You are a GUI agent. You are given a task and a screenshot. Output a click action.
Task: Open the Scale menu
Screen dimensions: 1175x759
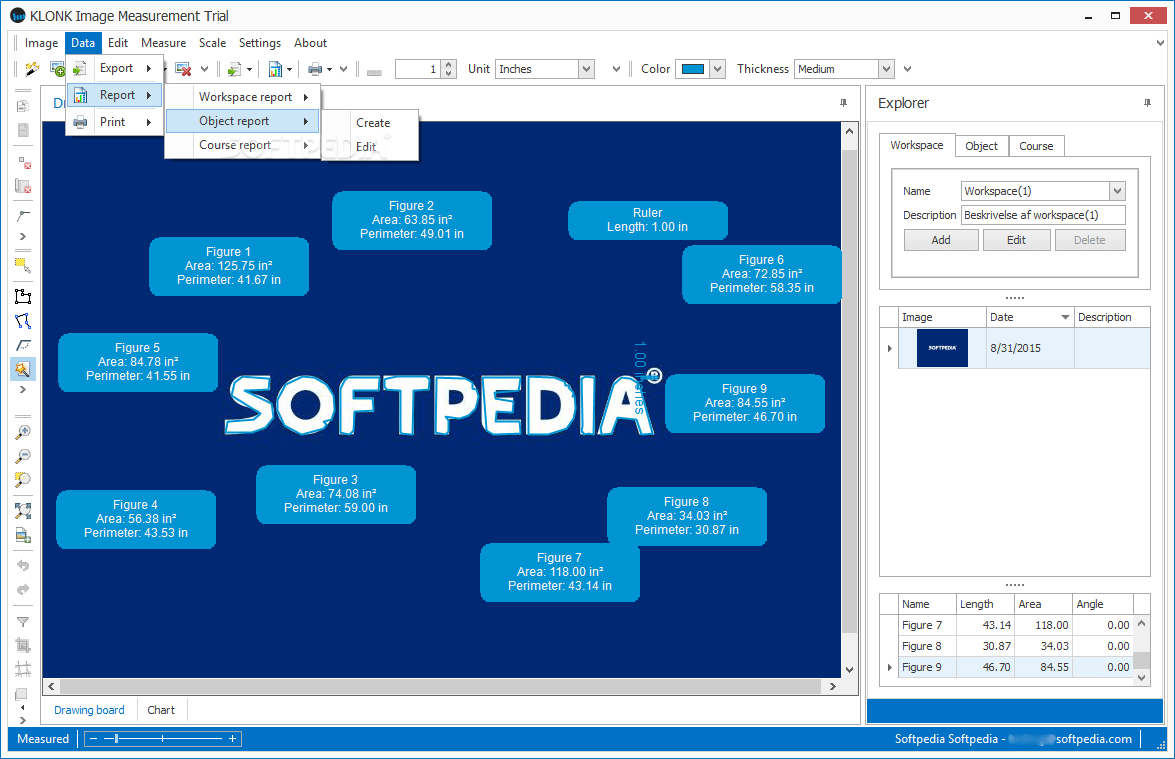(x=212, y=43)
